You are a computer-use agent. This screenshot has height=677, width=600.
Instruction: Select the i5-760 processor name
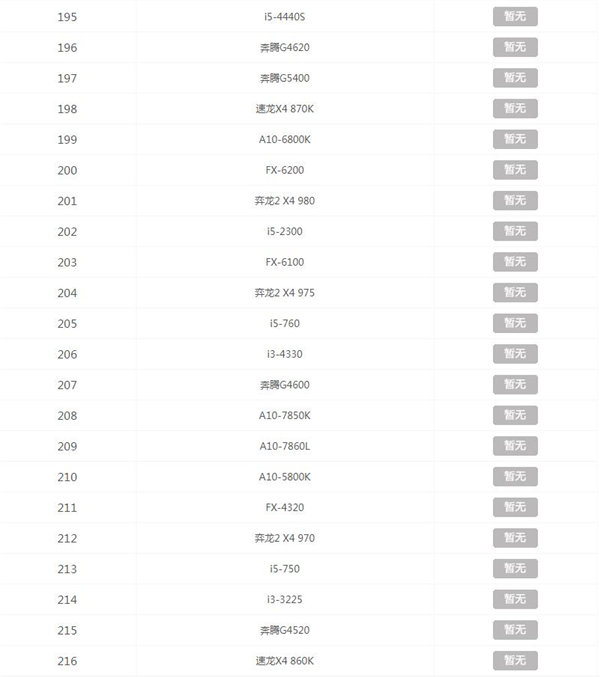point(284,324)
